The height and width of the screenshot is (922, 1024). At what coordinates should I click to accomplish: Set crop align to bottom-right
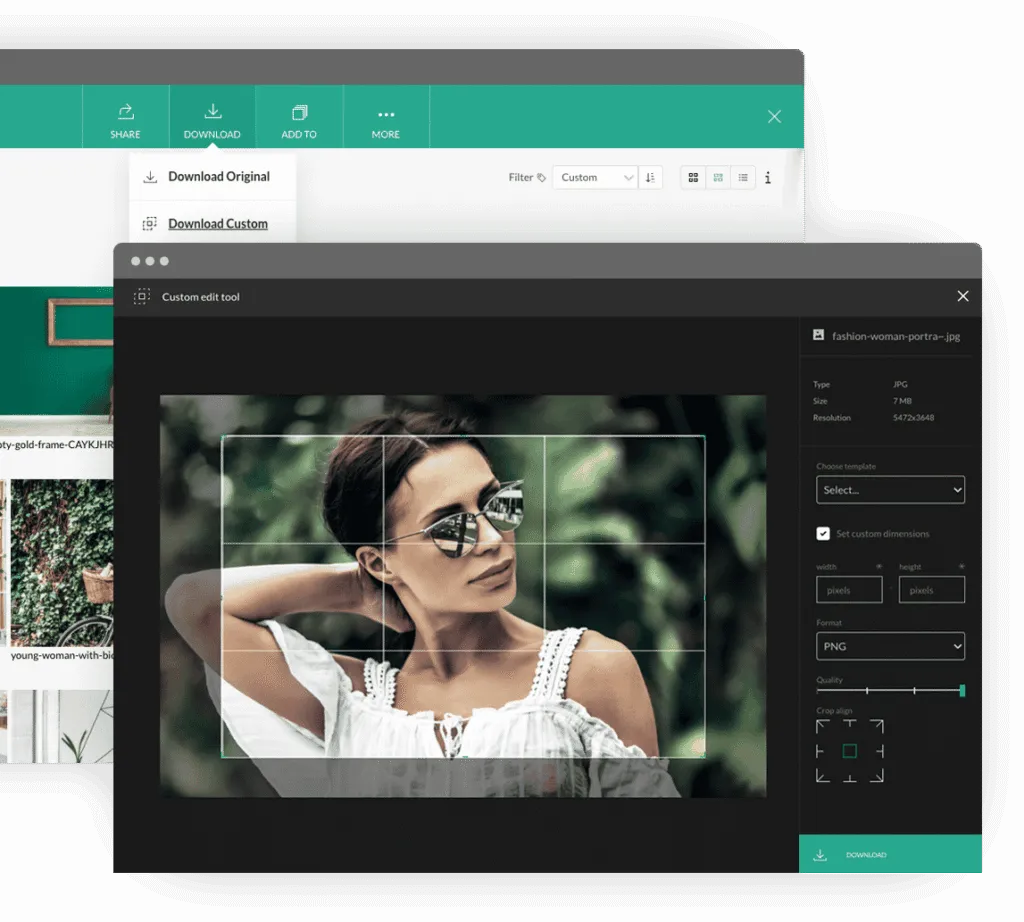pyautogui.click(x=876, y=776)
